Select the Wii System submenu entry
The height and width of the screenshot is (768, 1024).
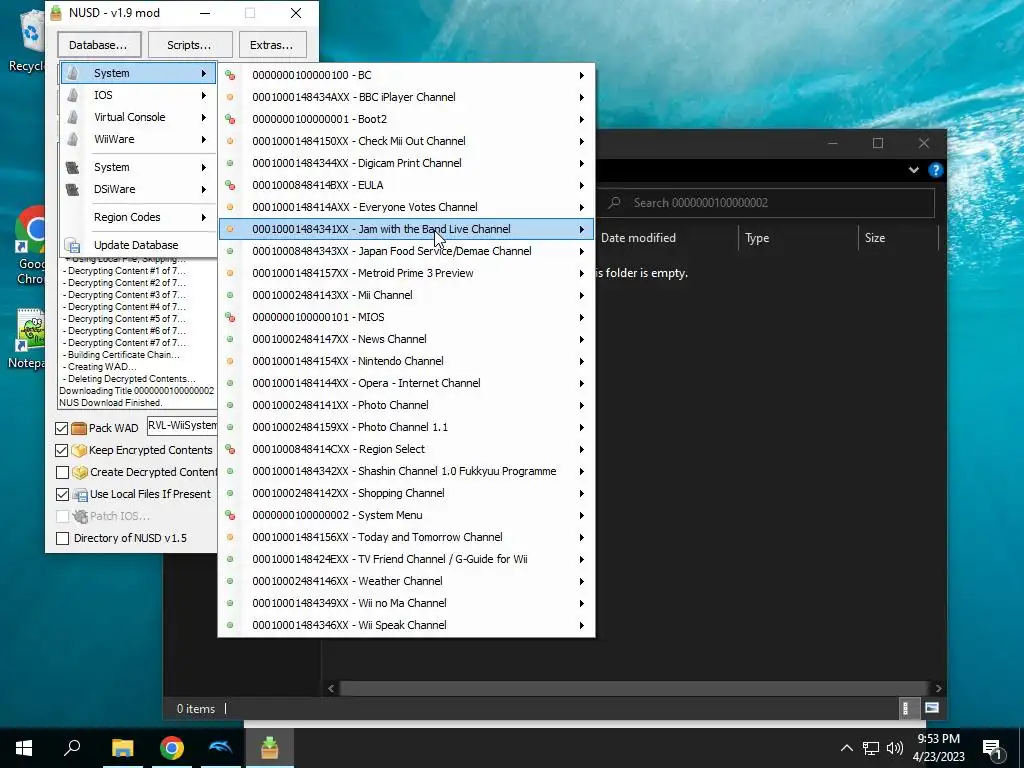click(138, 73)
